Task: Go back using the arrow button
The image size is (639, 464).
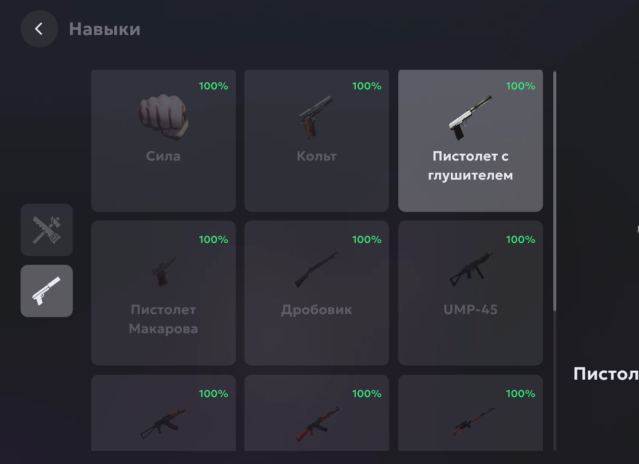Action: pos(39,29)
